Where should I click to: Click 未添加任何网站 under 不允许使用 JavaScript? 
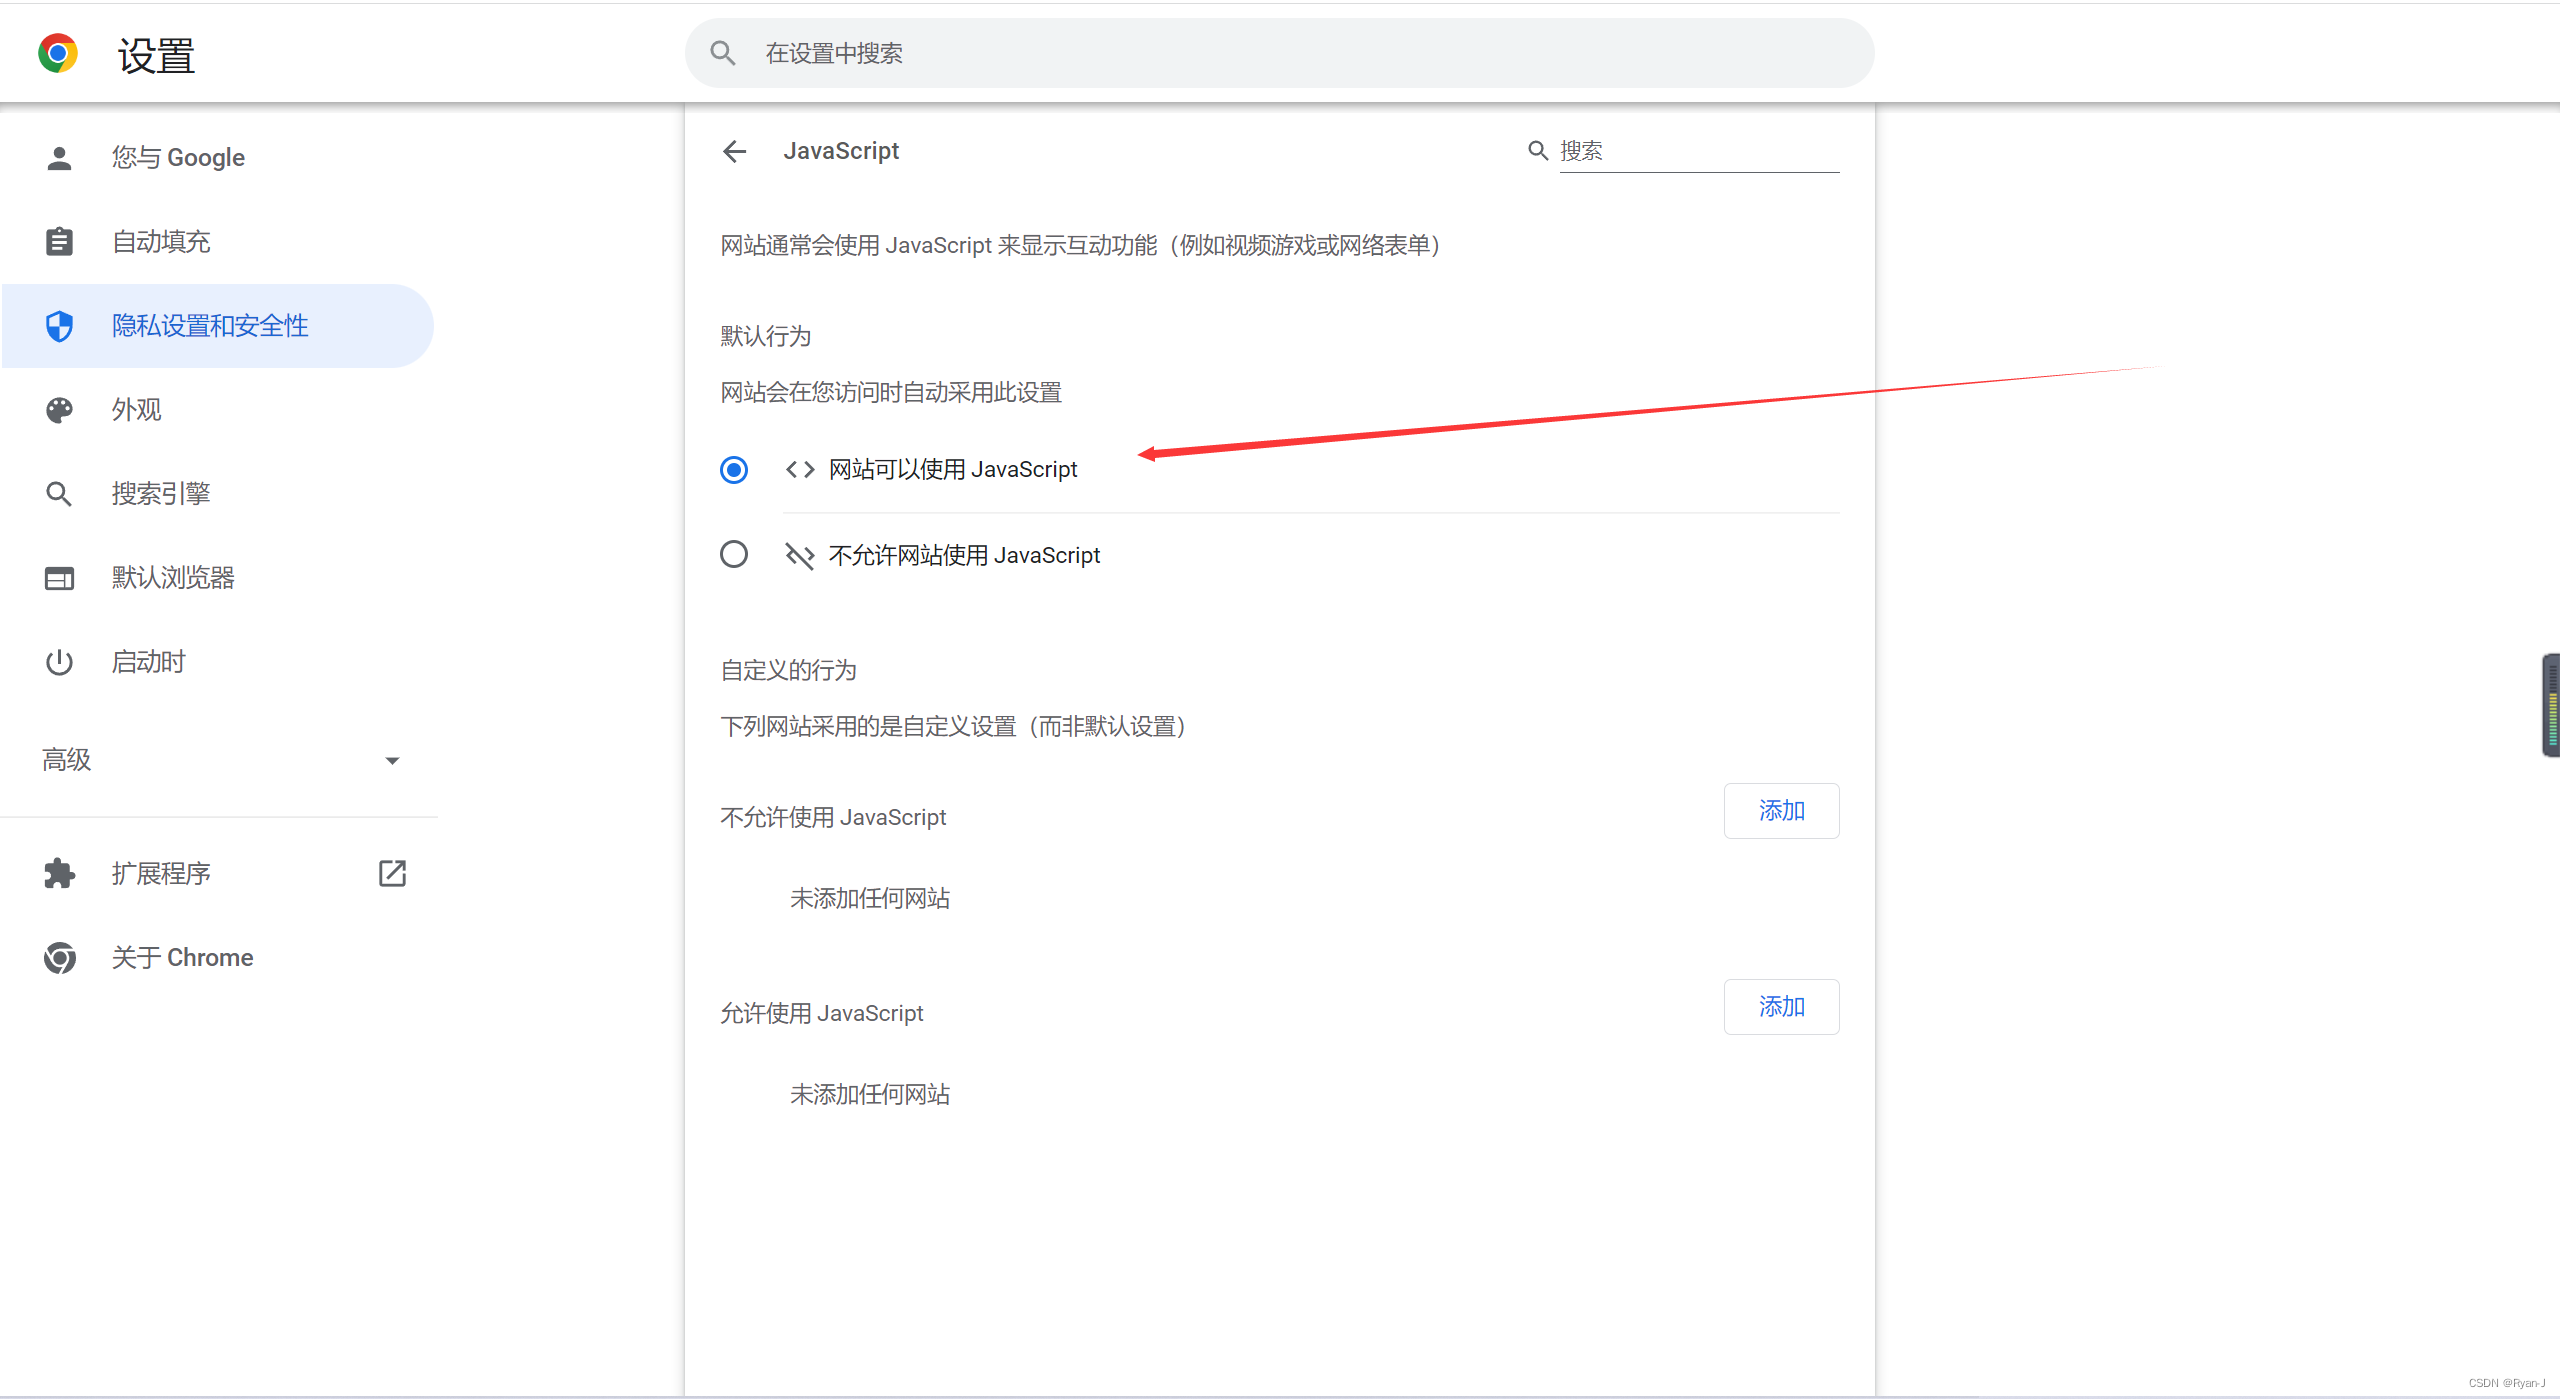click(870, 898)
